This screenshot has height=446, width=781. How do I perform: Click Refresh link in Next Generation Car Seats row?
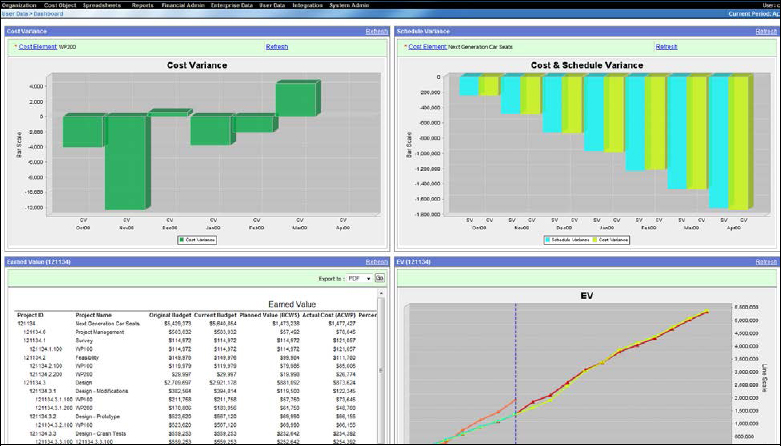click(666, 47)
